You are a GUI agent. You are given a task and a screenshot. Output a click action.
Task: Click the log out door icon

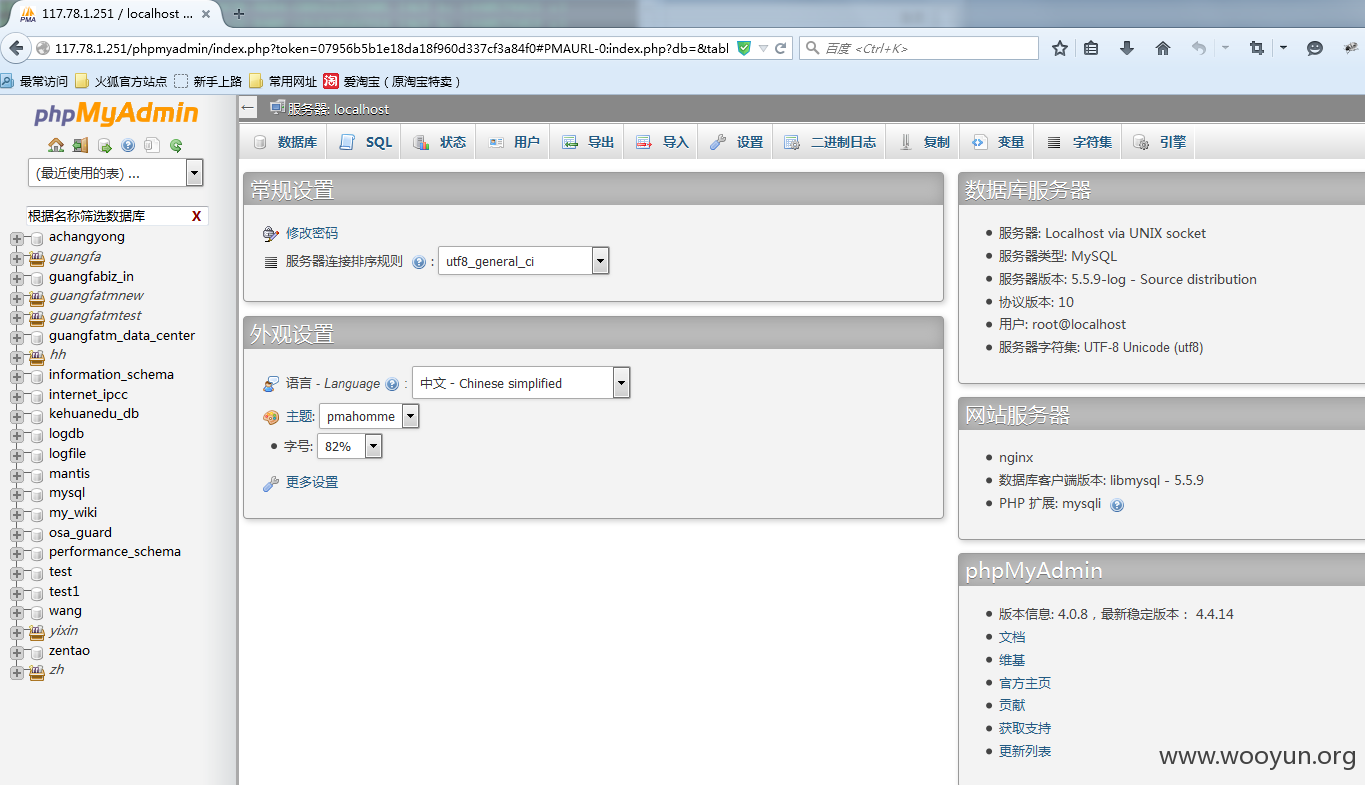[80, 145]
